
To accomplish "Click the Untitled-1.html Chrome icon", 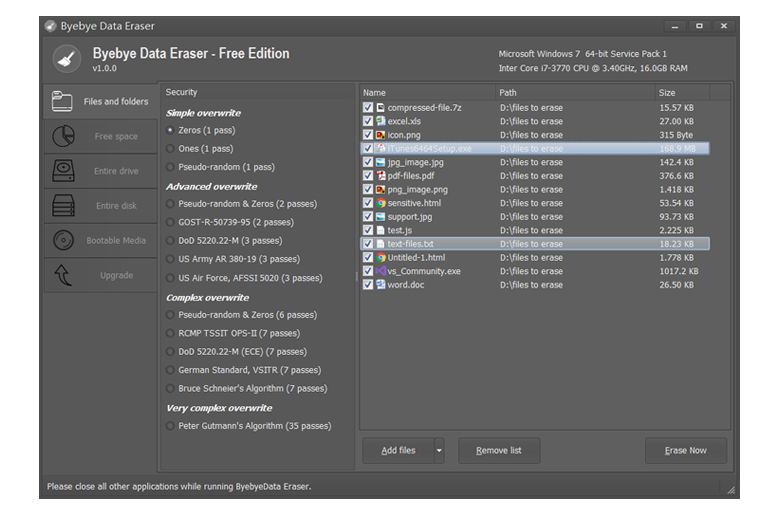I will (381, 257).
